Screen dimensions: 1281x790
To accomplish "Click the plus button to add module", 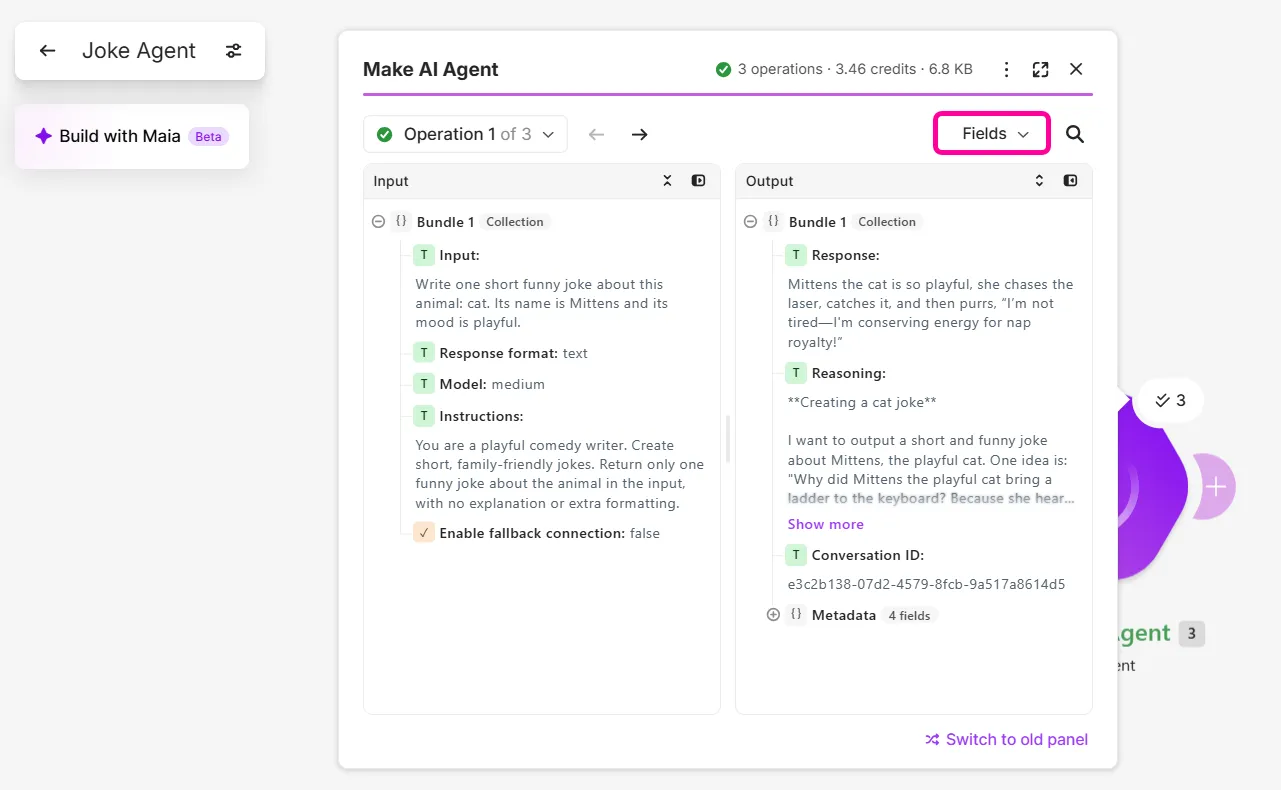I will pos(1215,487).
